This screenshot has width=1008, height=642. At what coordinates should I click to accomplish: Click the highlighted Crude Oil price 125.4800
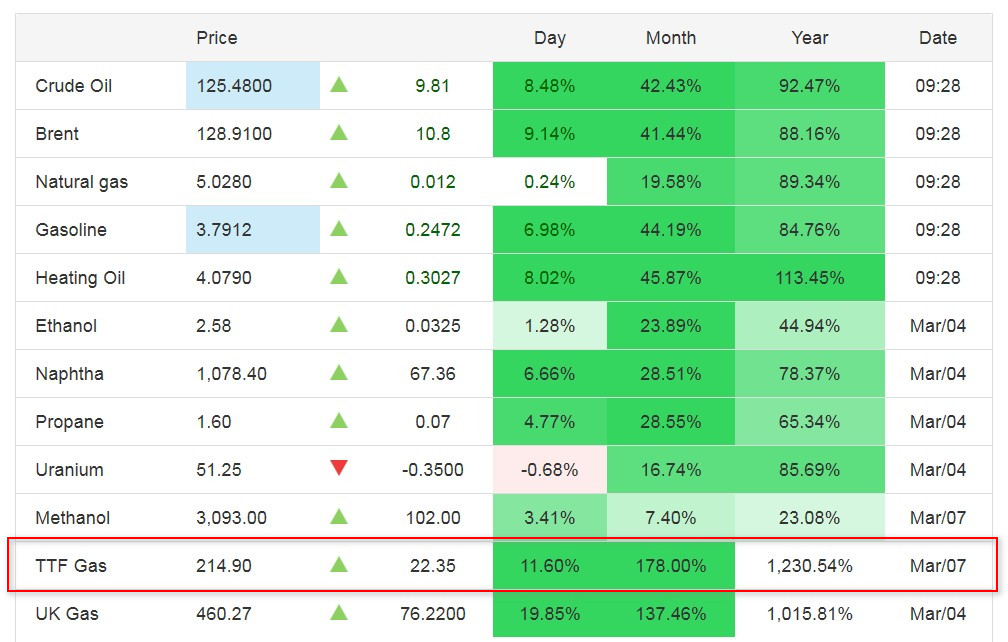[234, 86]
